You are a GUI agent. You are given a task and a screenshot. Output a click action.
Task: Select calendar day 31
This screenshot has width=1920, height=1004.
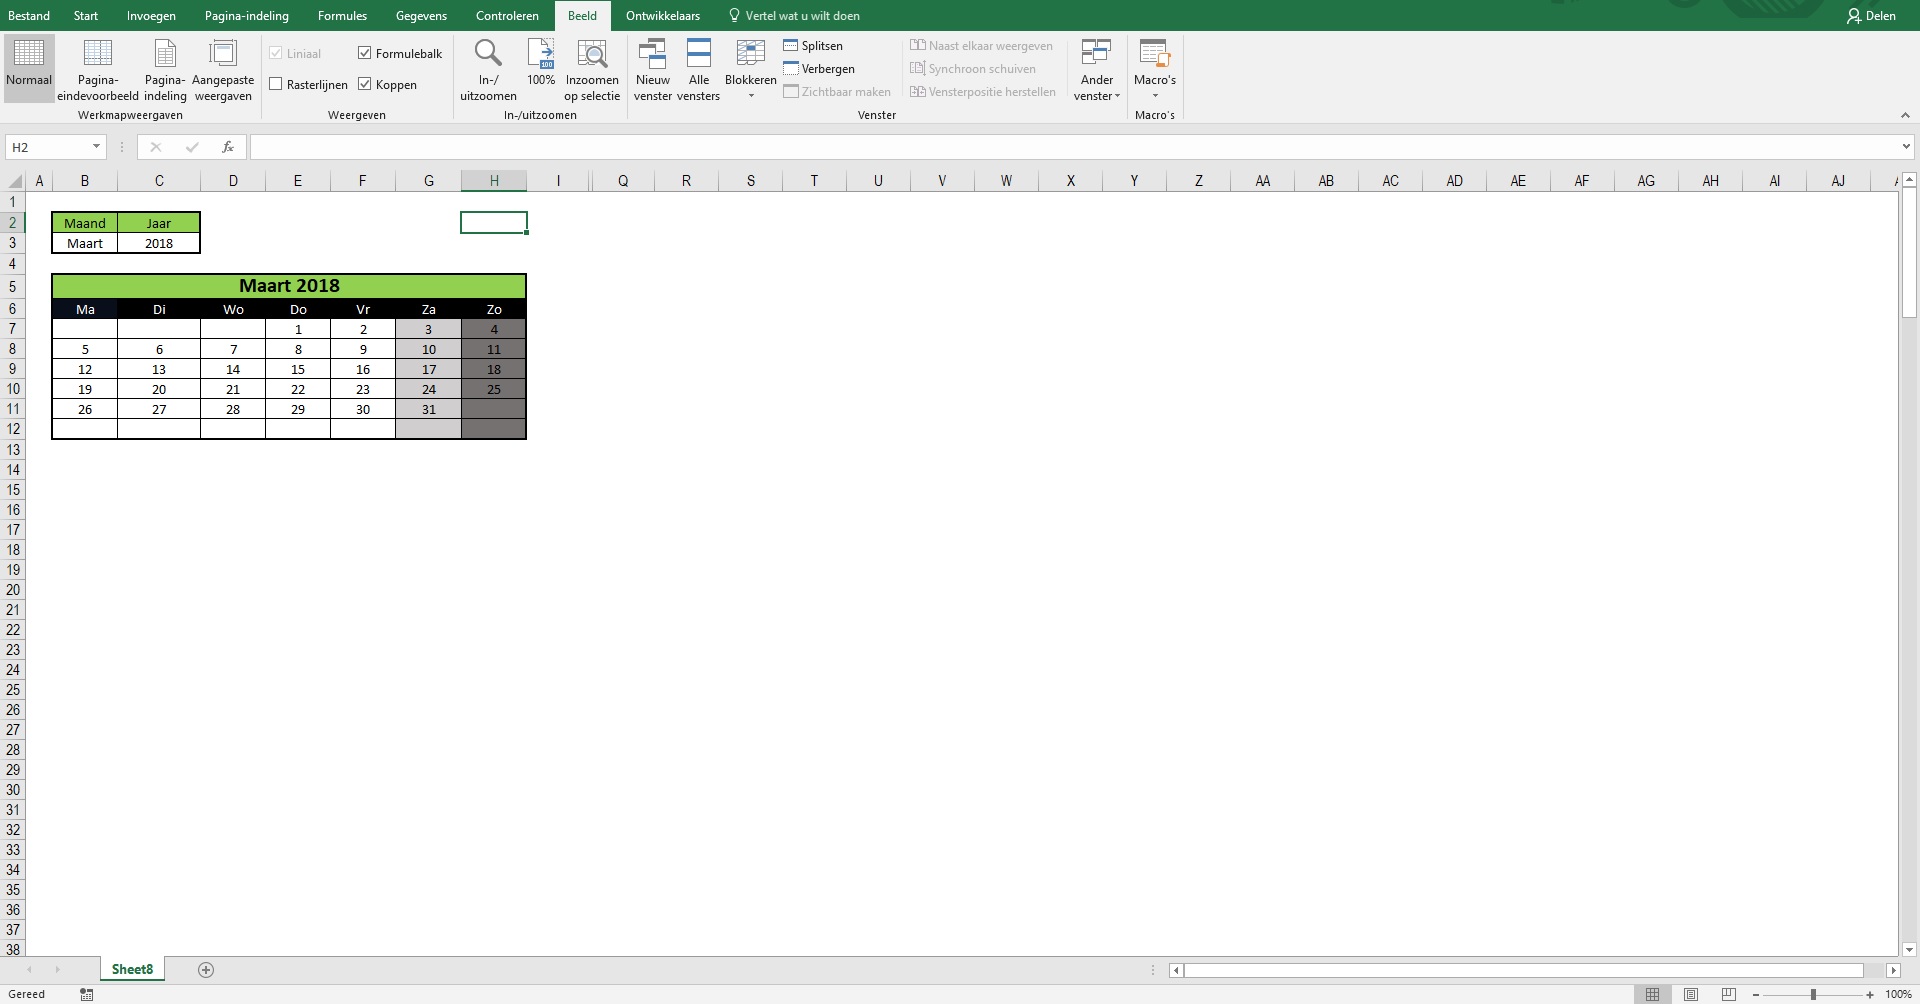click(x=429, y=409)
